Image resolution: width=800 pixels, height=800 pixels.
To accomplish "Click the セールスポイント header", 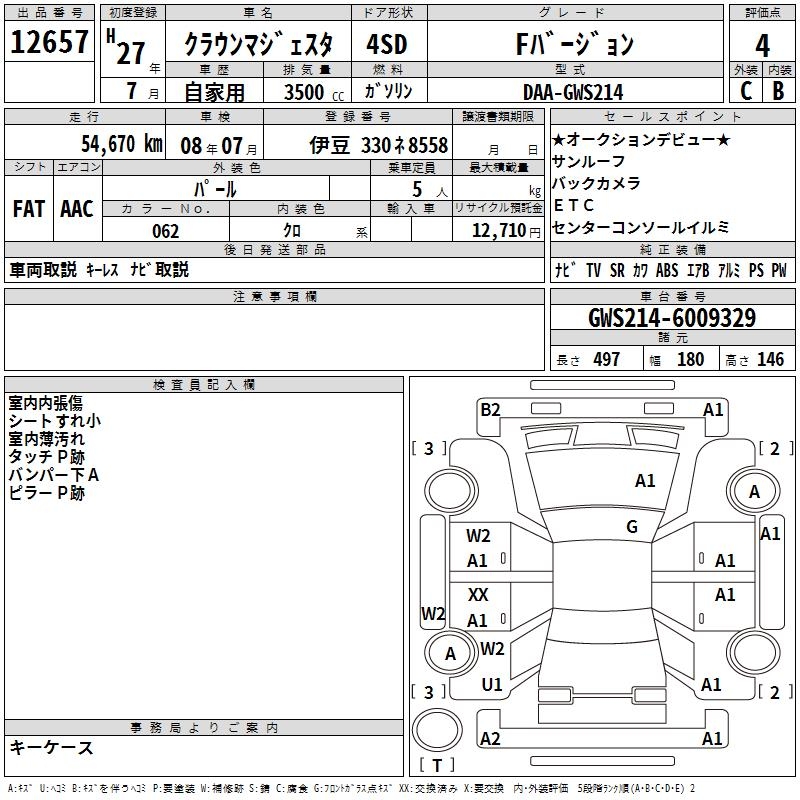I will (672, 116).
